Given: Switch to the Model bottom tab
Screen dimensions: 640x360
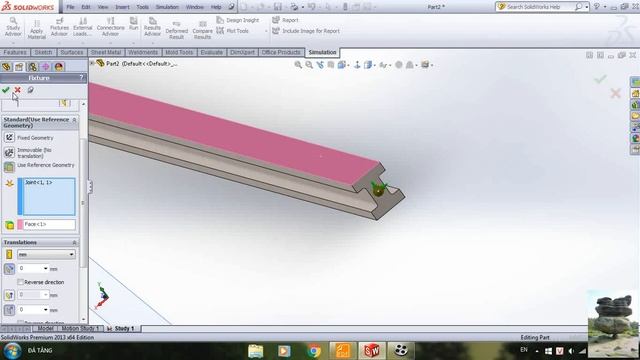Looking at the screenshot, I should tap(45, 328).
